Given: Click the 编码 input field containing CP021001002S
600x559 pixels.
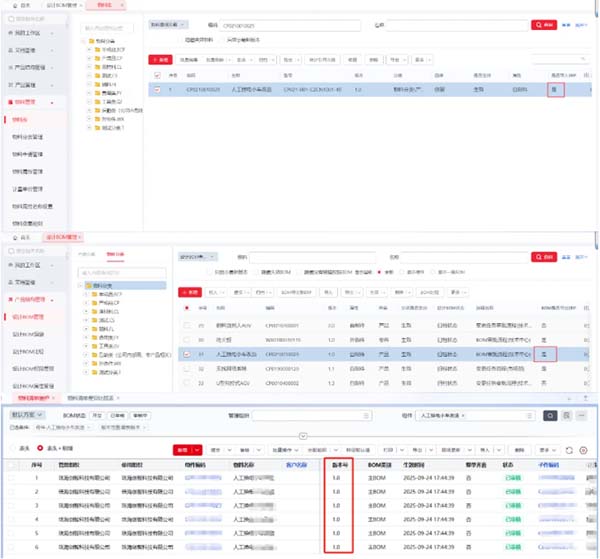Looking at the screenshot, I should tap(280, 23).
